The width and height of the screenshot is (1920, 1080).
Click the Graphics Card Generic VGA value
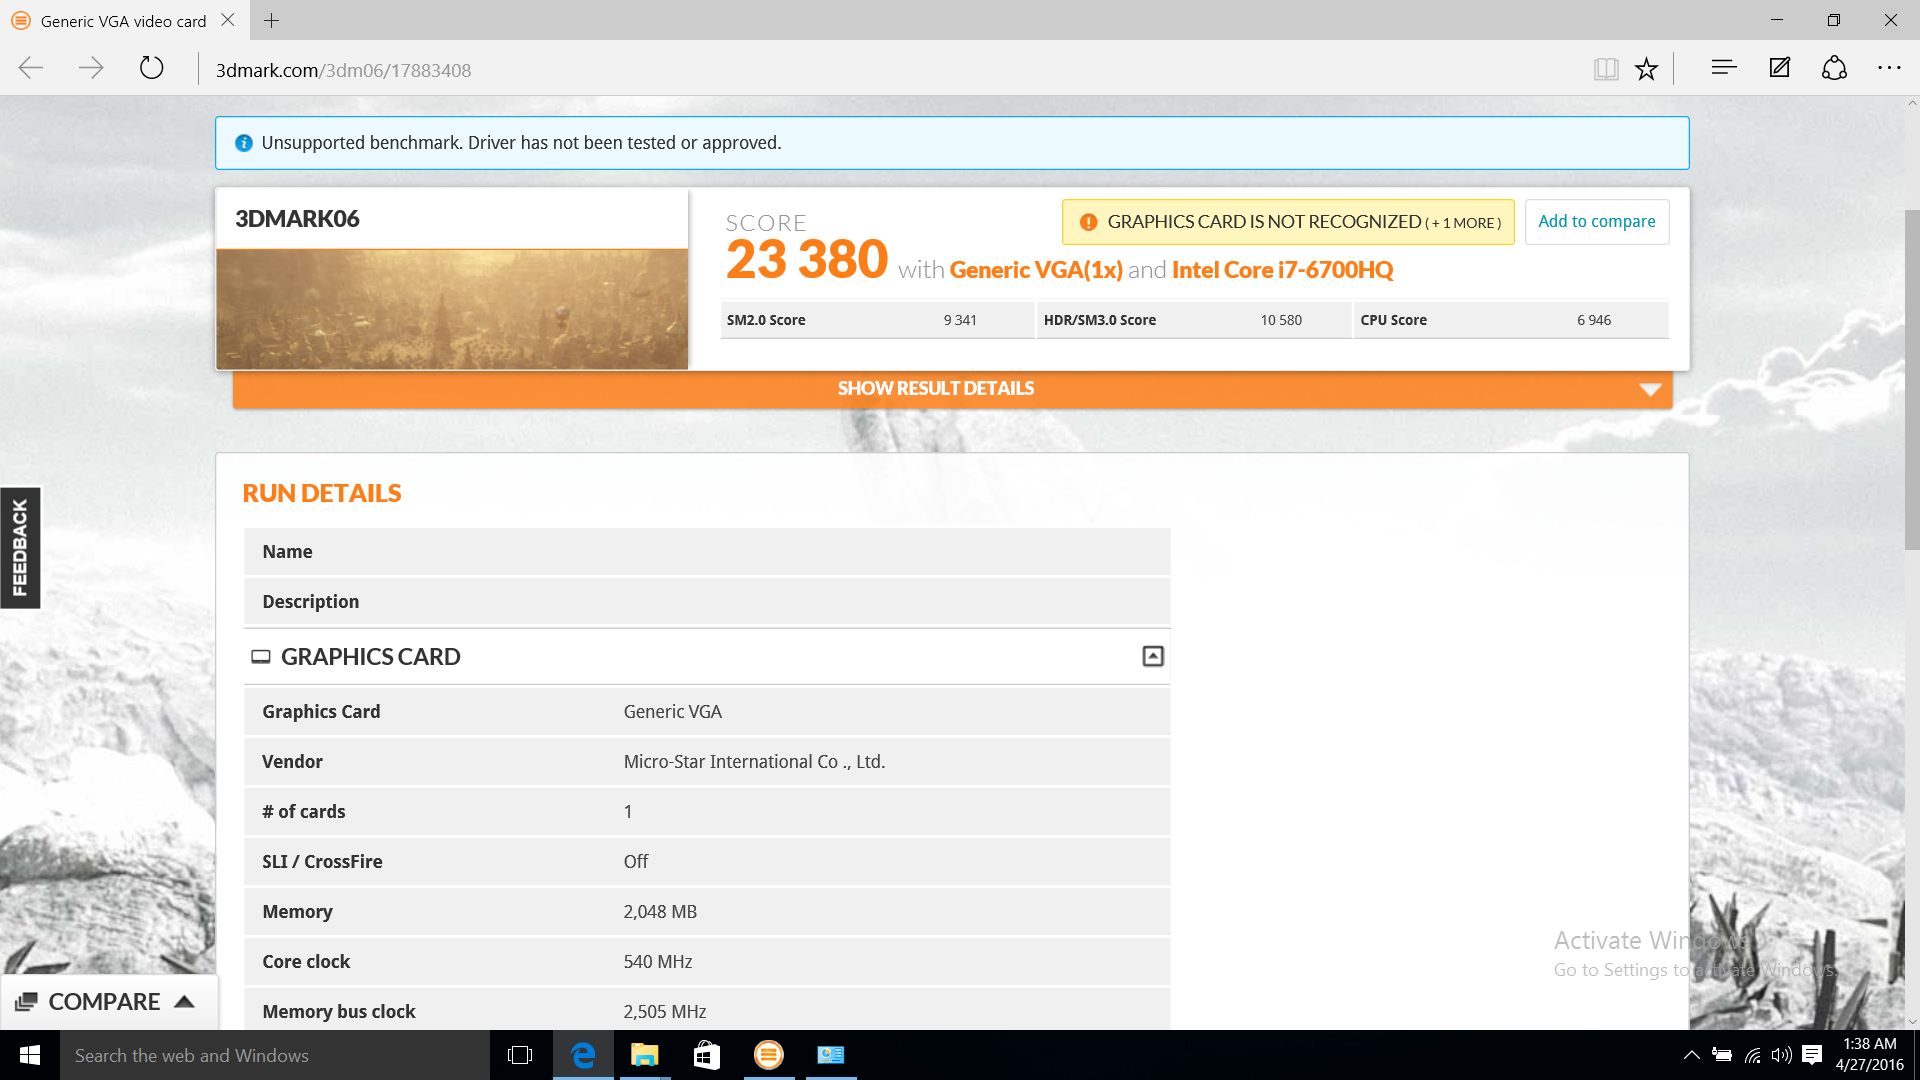673,712
